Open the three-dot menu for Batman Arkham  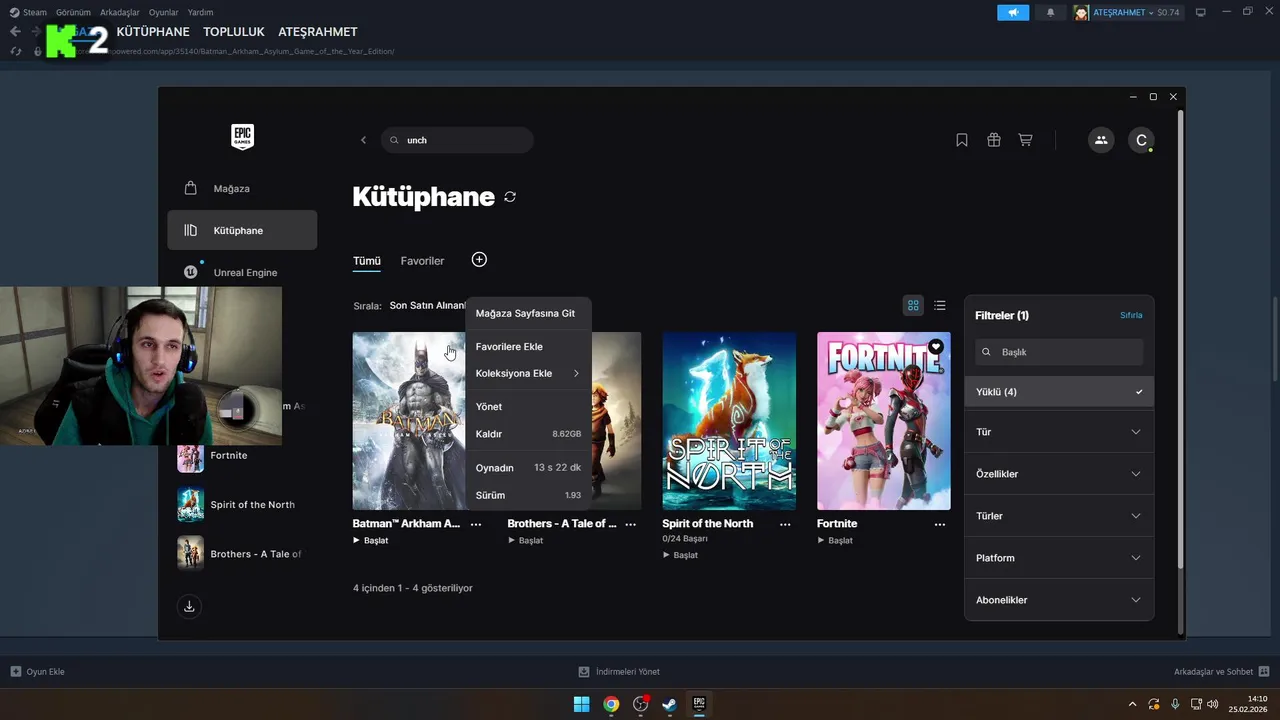click(476, 524)
